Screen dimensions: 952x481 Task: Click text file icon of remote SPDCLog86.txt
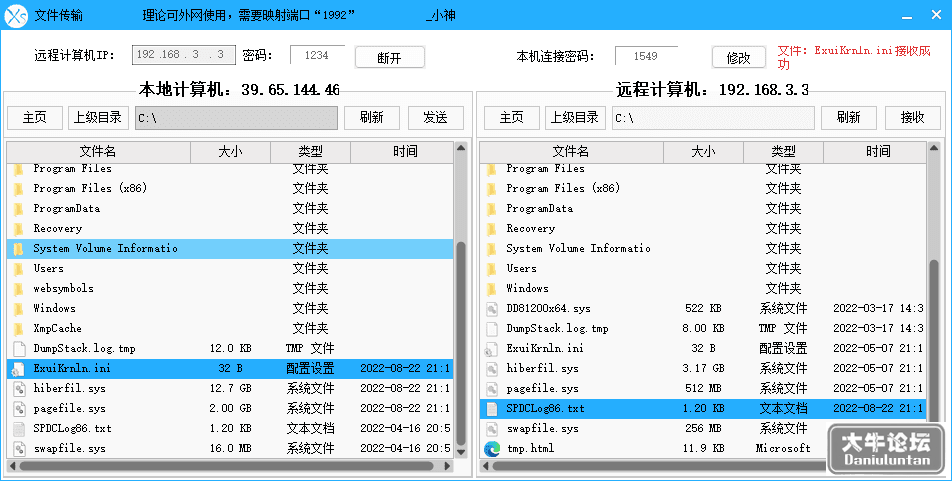point(492,409)
